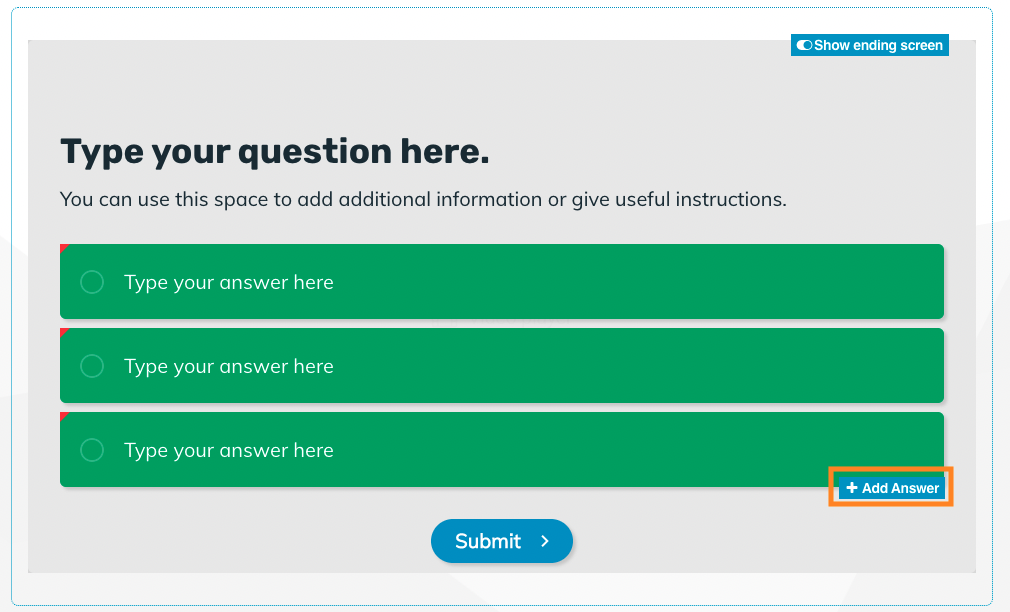Edit the additional information description text
This screenshot has height=612, width=1010.
tap(423, 200)
